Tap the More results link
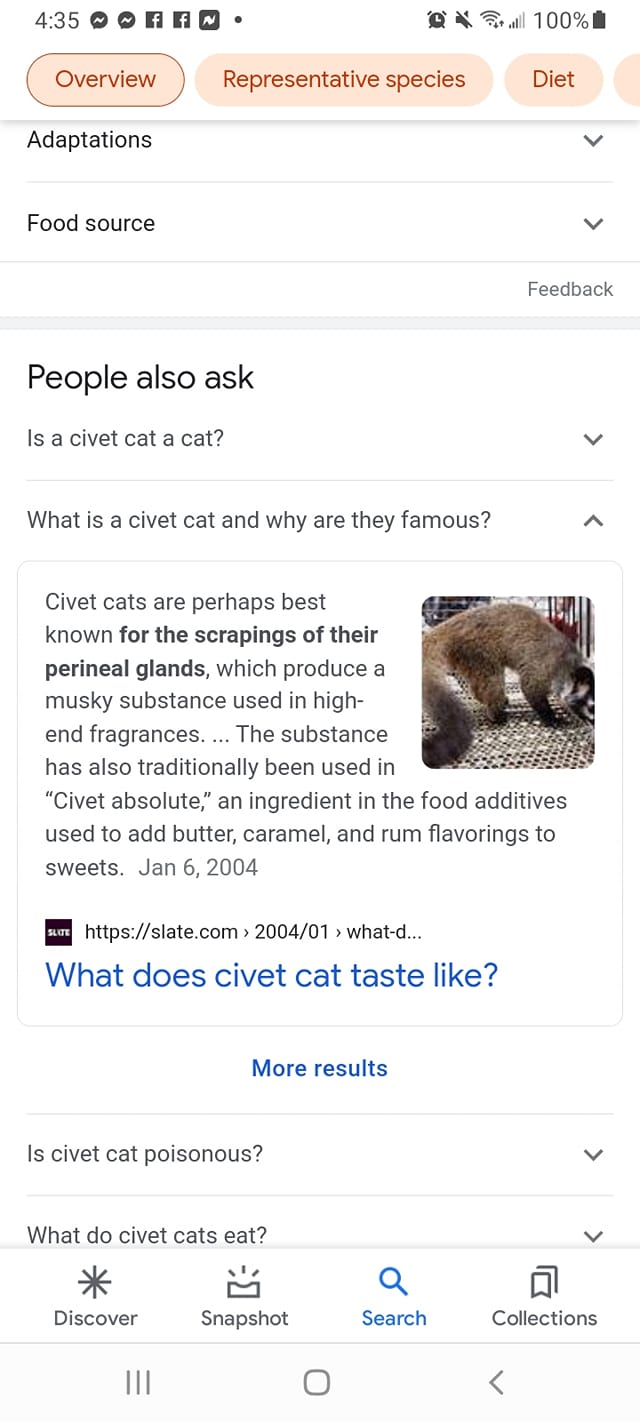Screen dimensions: 640x1422 320,1068
